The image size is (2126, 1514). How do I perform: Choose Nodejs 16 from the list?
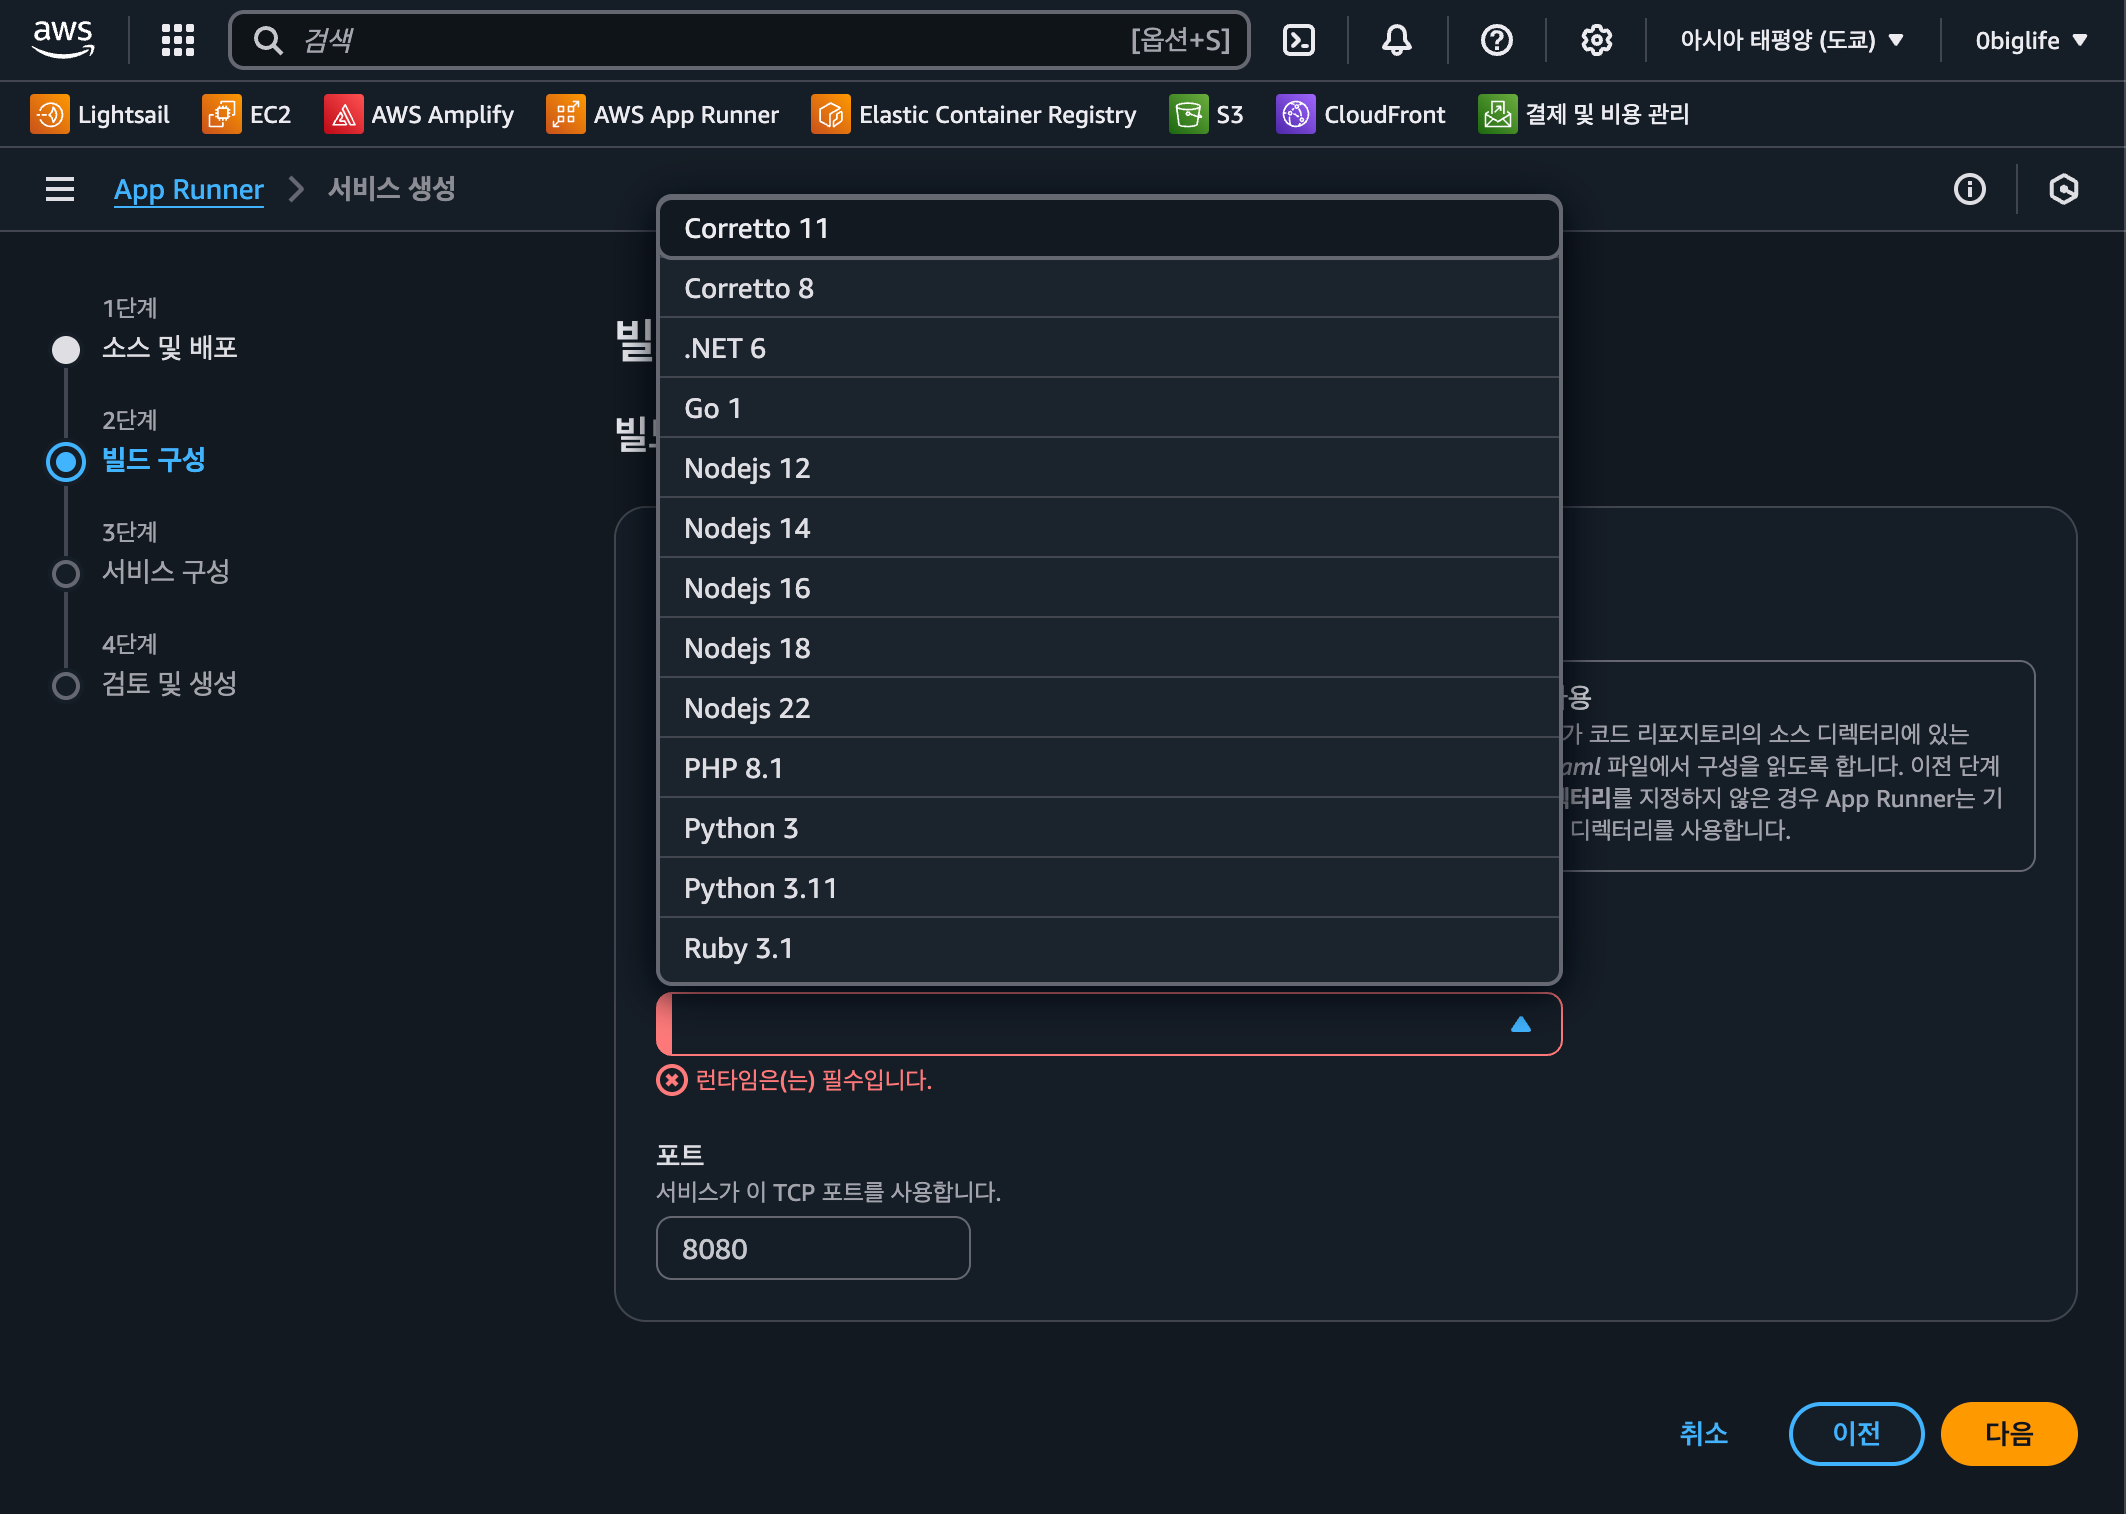[1109, 588]
